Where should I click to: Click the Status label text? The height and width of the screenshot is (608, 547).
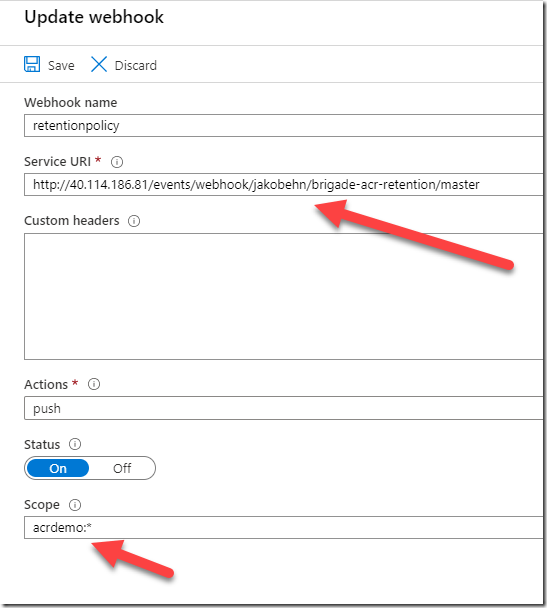(x=42, y=444)
